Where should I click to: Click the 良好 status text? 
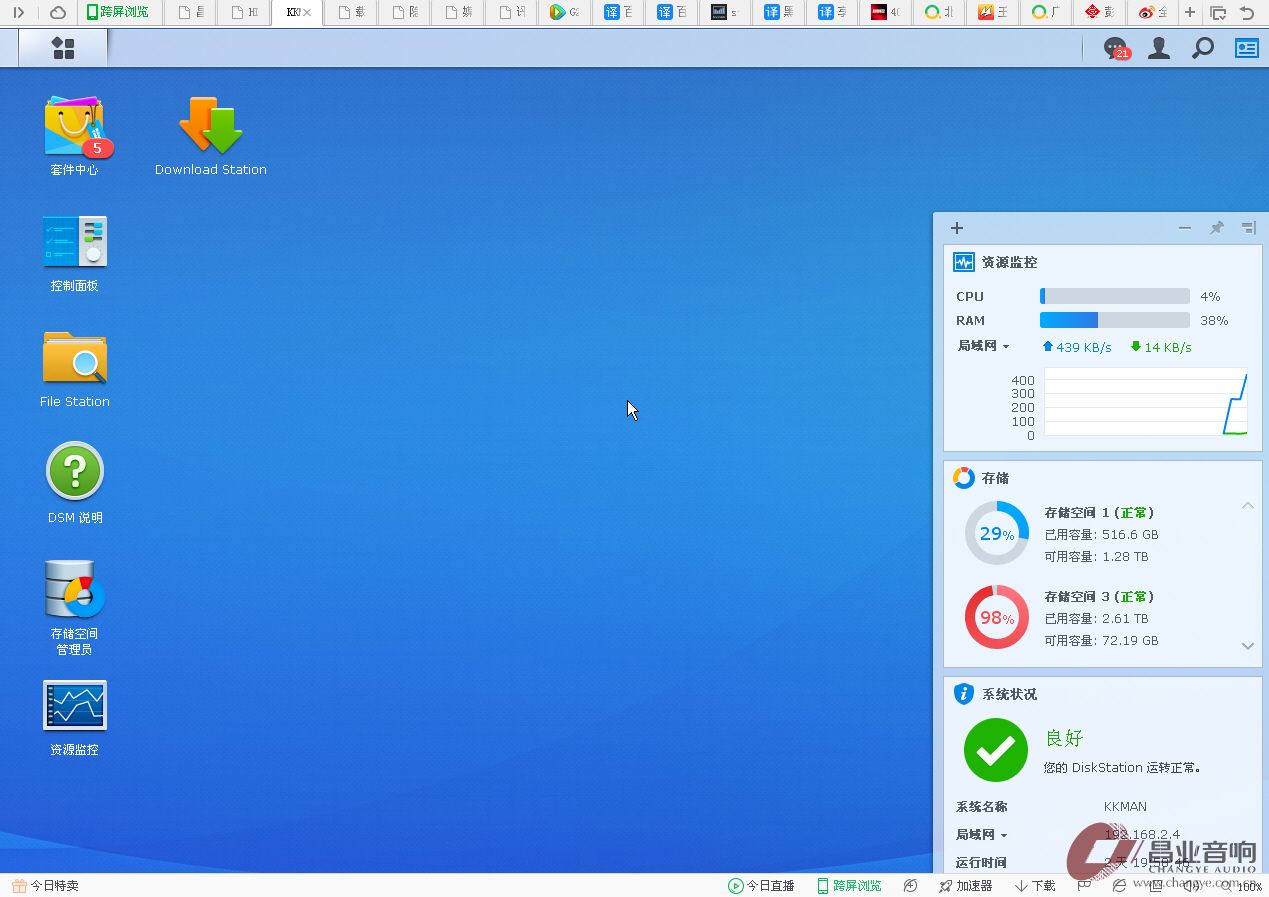tap(1064, 738)
